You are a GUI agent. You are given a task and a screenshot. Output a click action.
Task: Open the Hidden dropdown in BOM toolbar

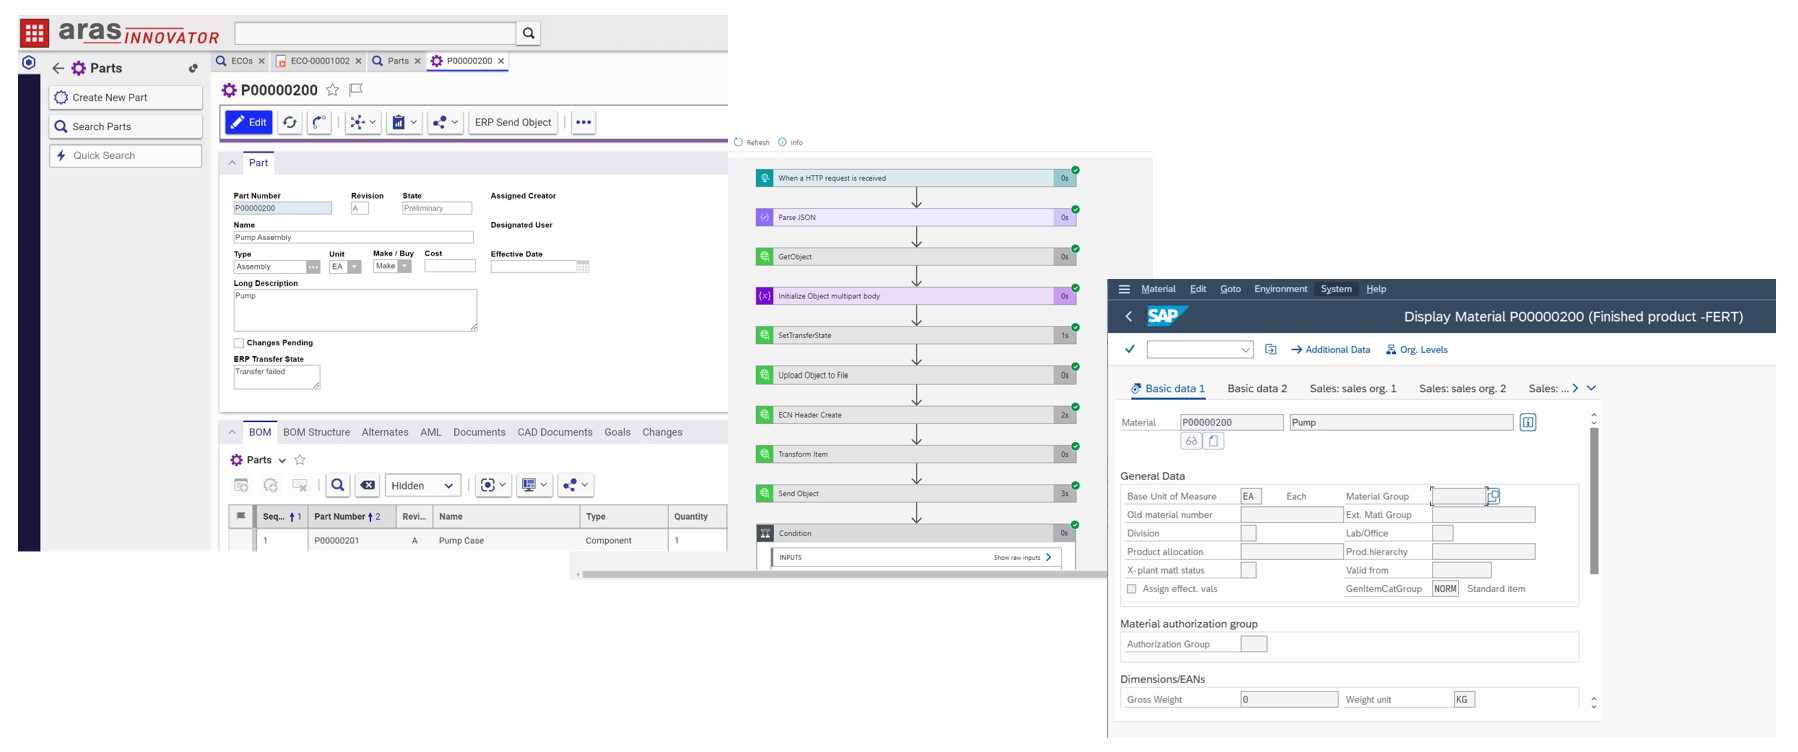pos(424,485)
